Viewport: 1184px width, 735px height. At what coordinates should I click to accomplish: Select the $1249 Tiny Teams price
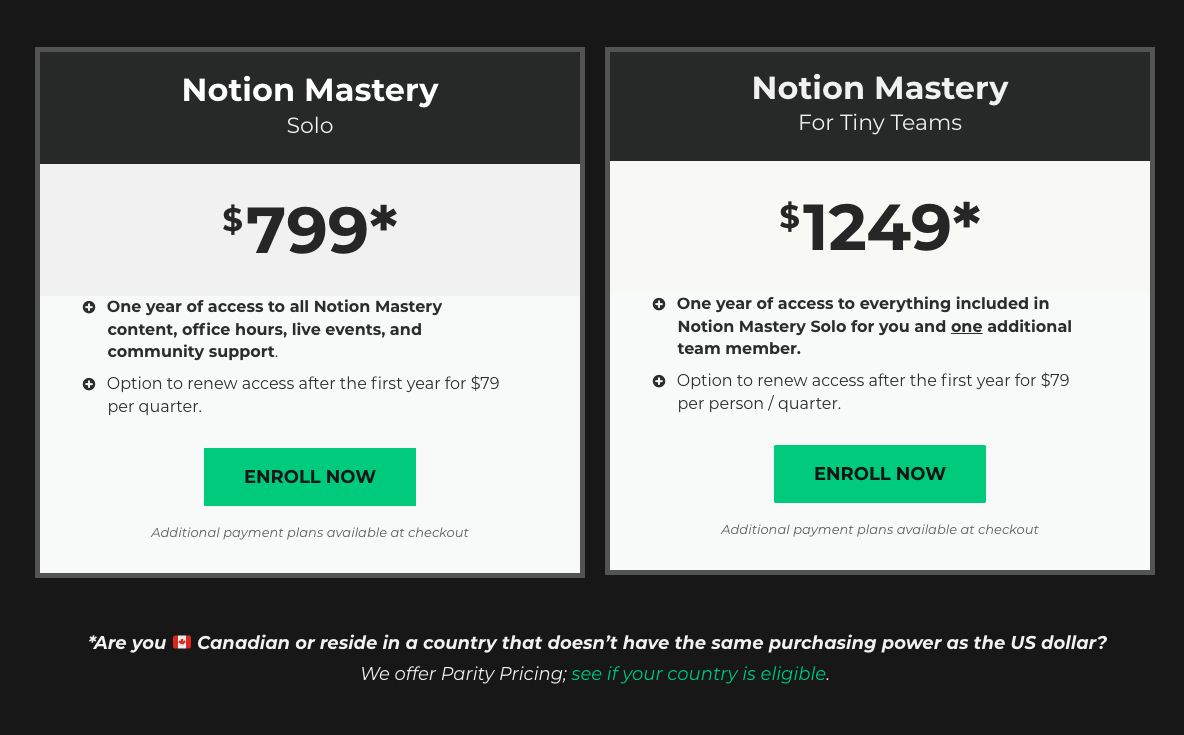[880, 227]
